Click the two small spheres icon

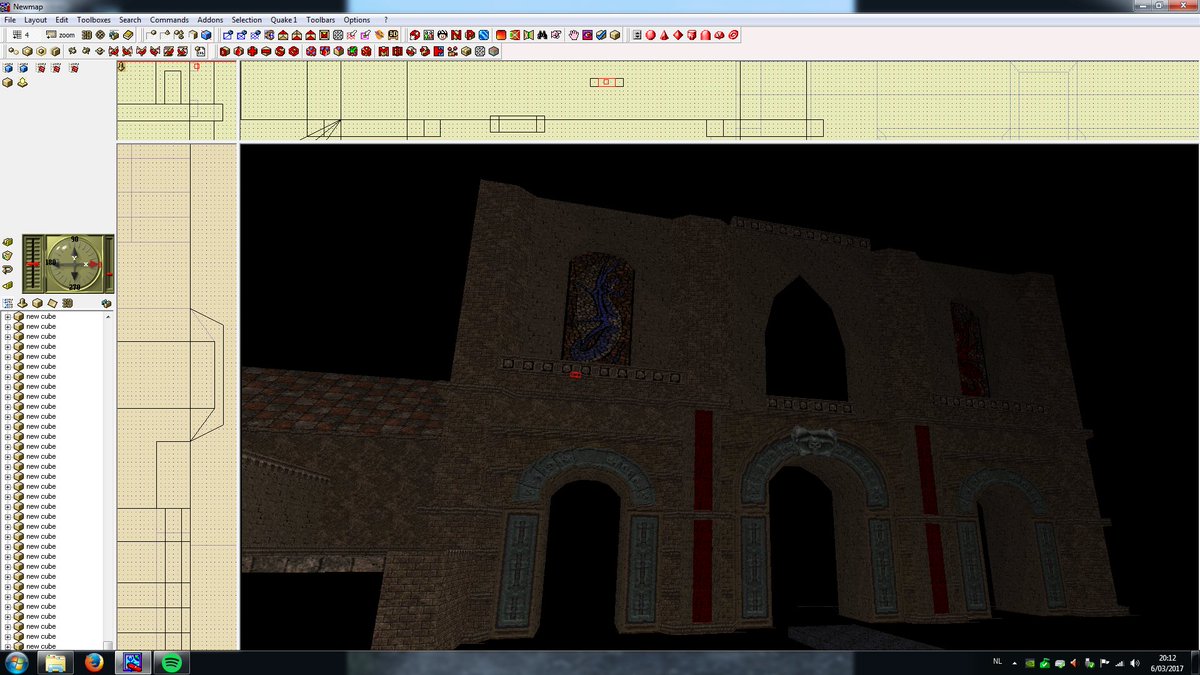pos(13,51)
